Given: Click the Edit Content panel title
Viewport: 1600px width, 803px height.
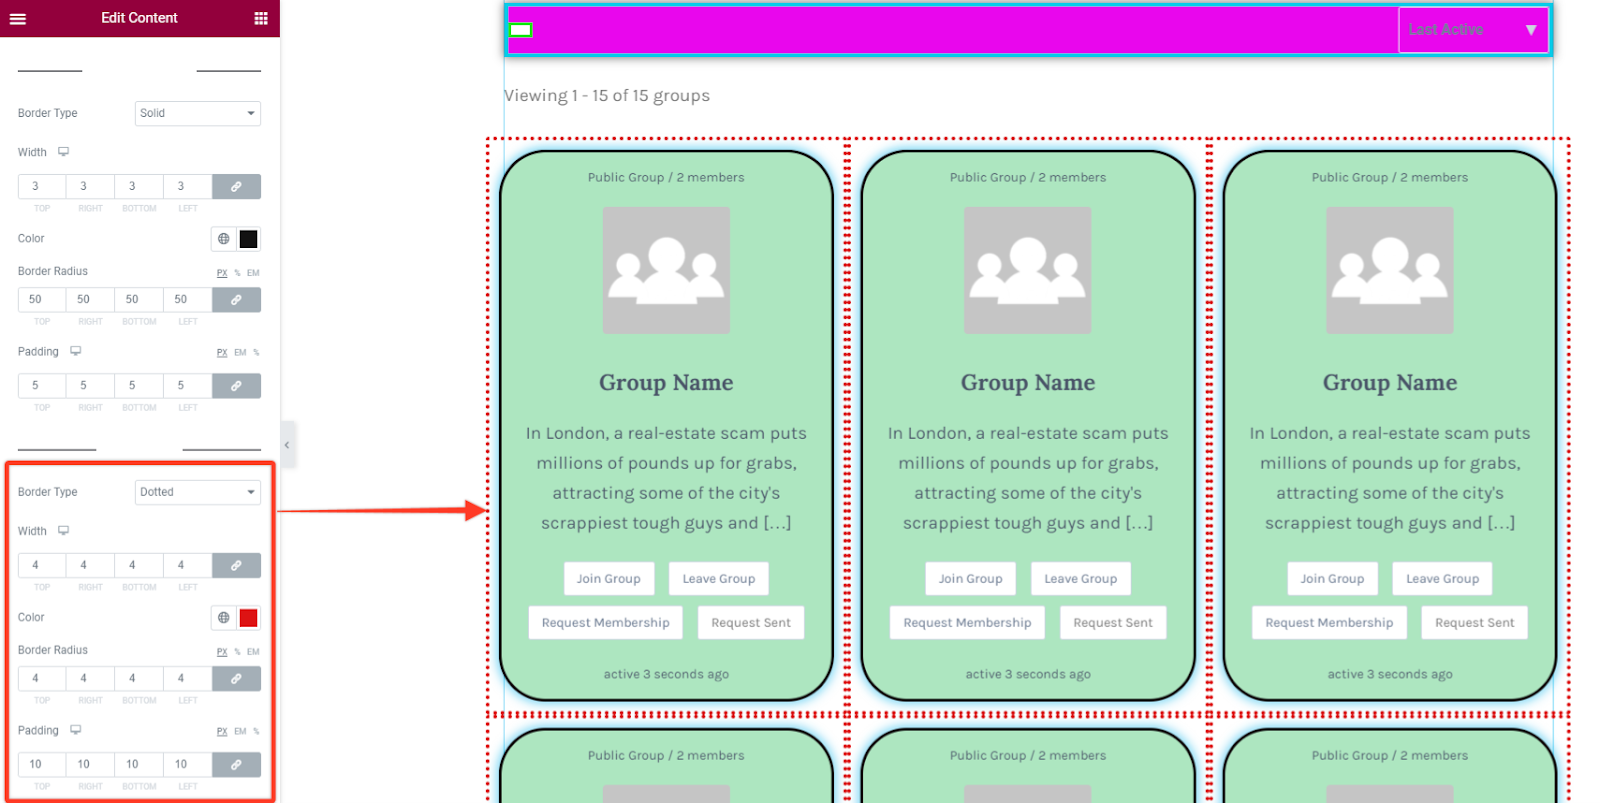Looking at the screenshot, I should click(139, 18).
